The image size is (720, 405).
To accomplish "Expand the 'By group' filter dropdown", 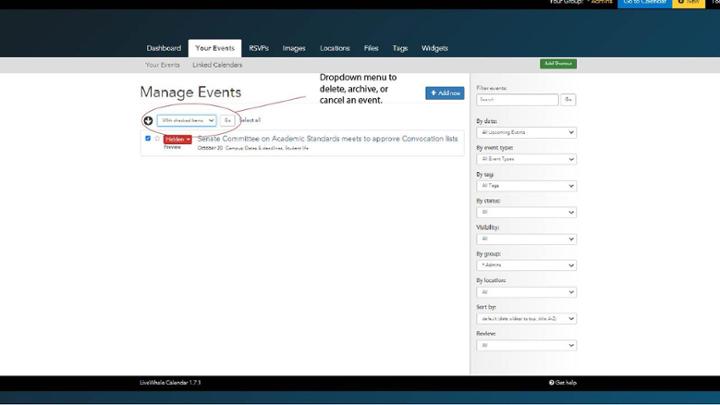I will pos(526,265).
